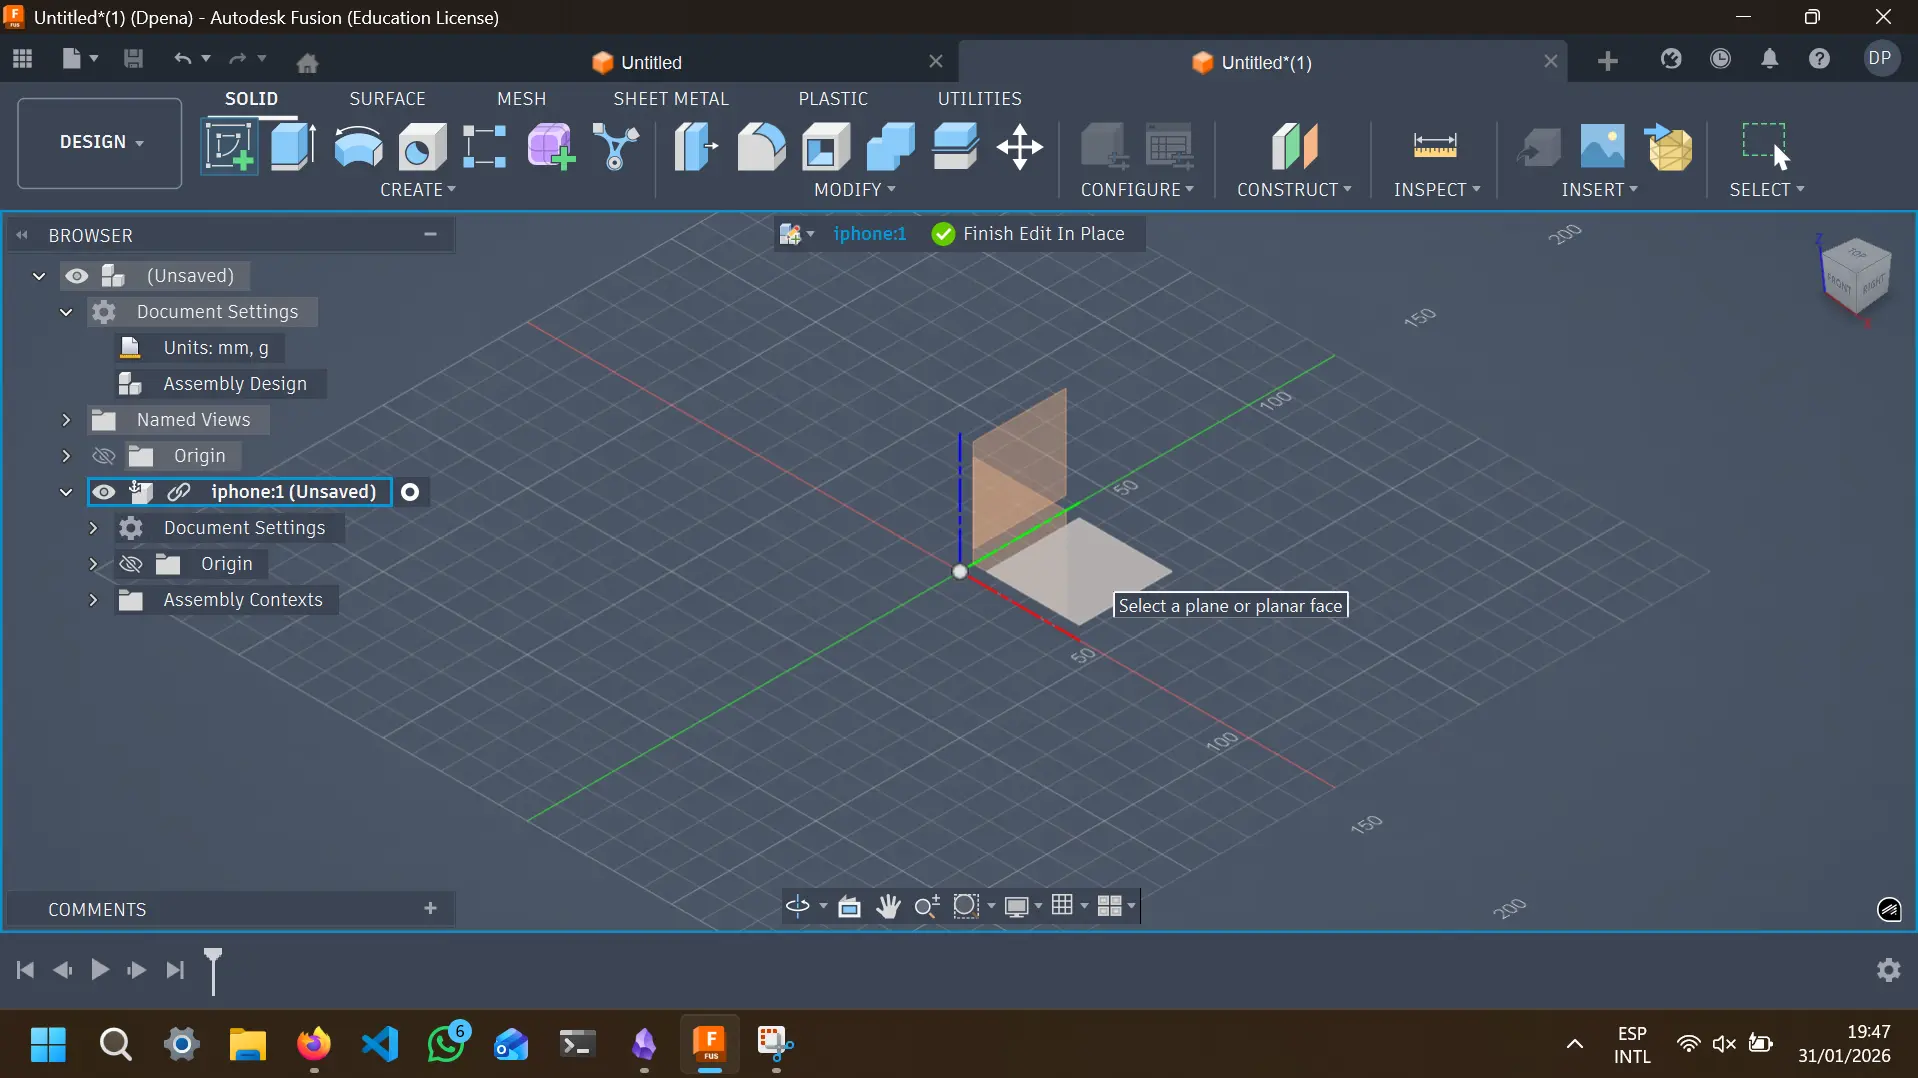
Task: Open the CREATE dropdown menu
Action: click(418, 190)
